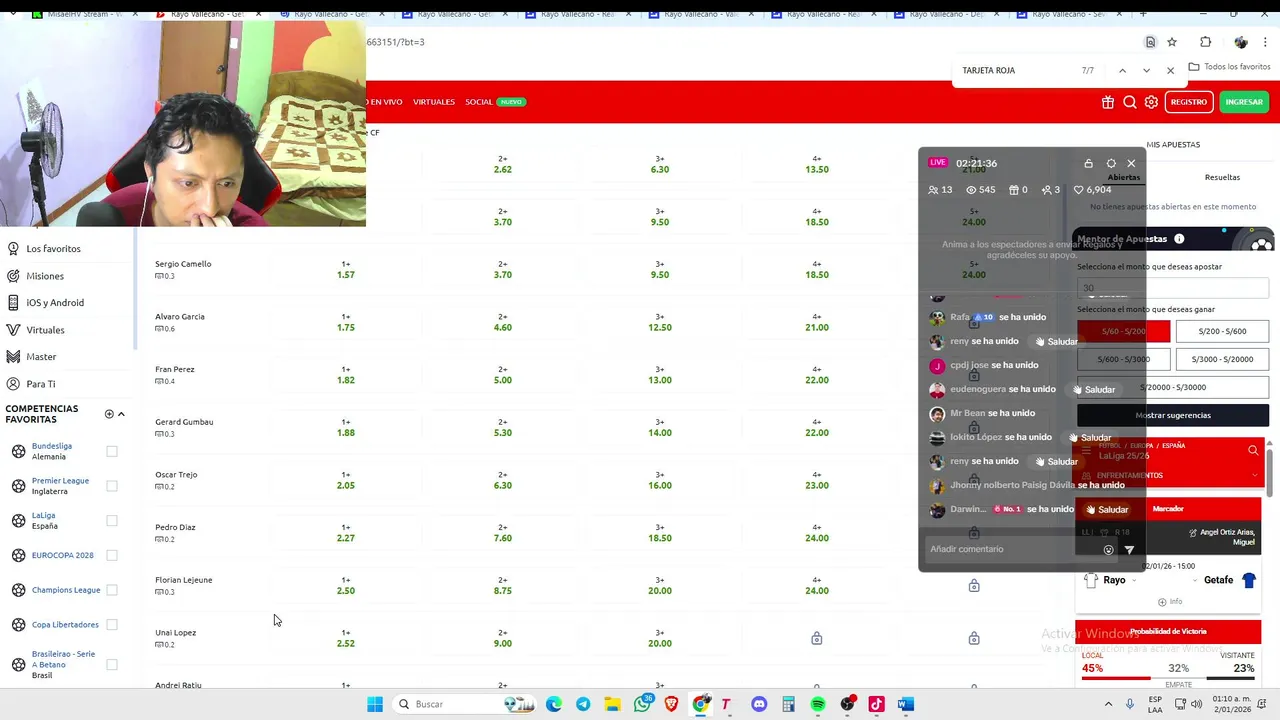Open Misiones in sidebar
Viewport: 1280px width, 720px height.
45,276
